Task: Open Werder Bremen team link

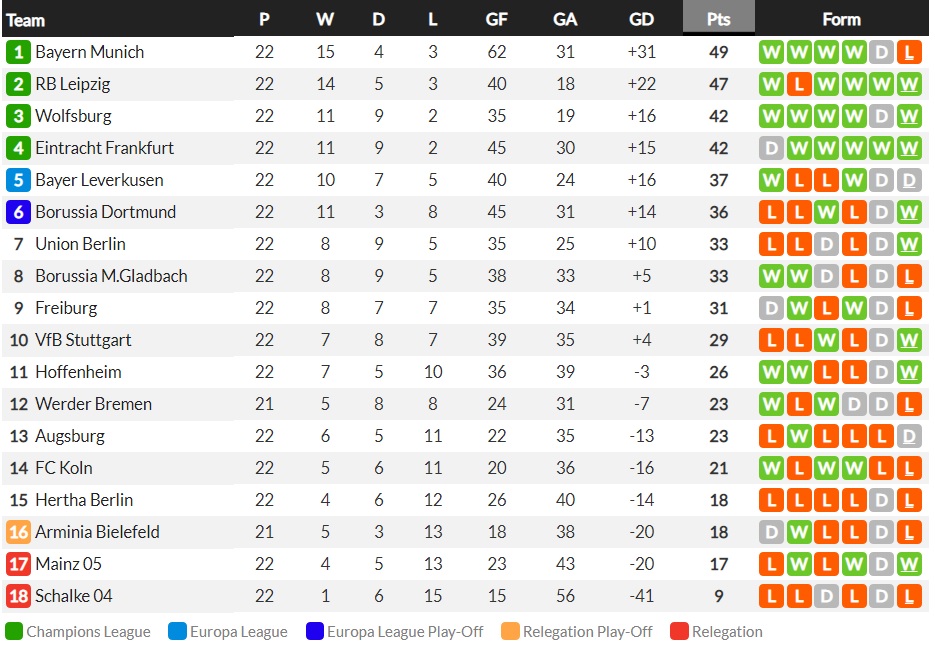Action: click(94, 404)
